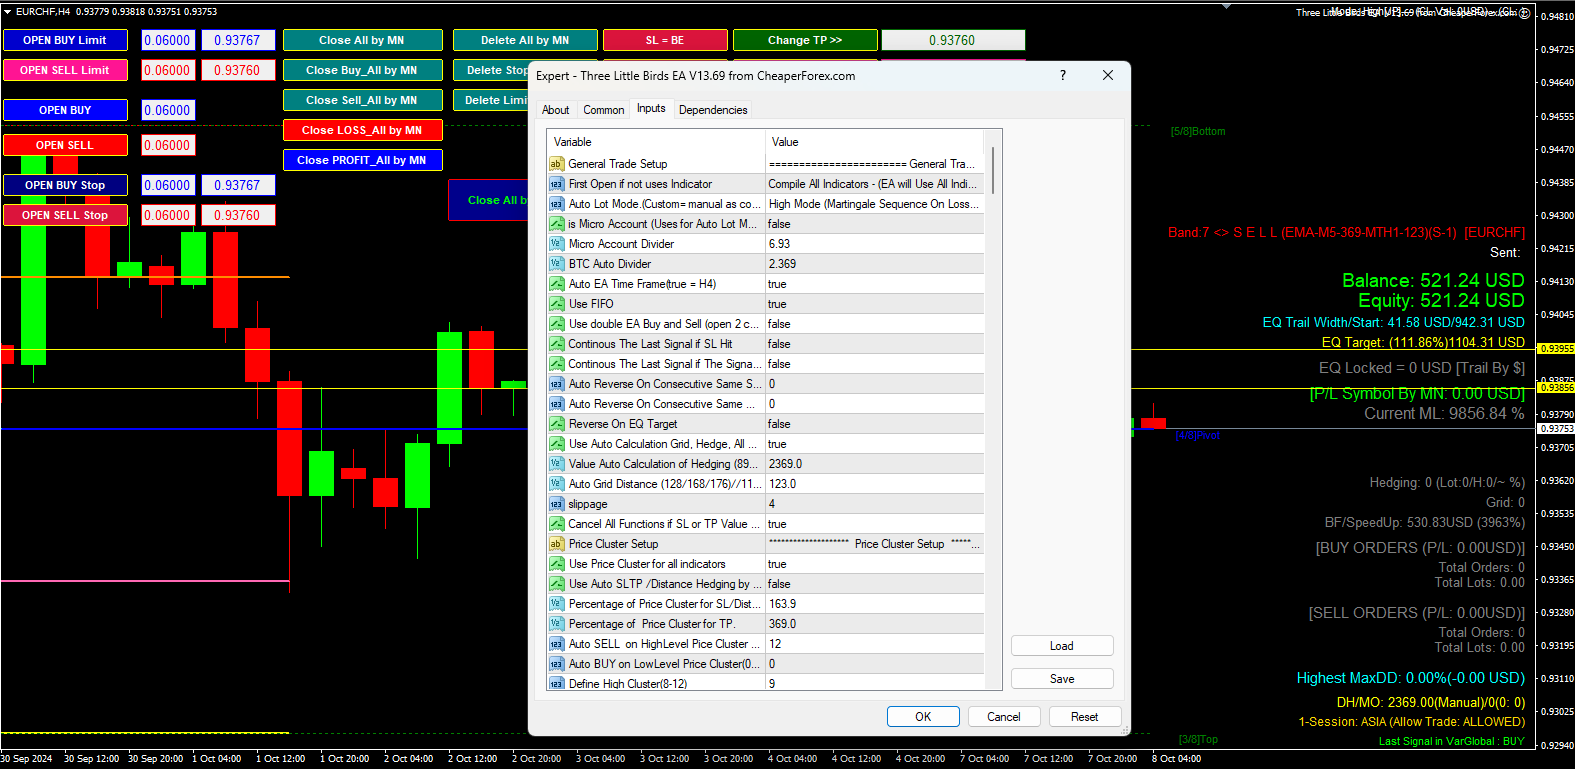
Task: Click icon beside Use FIFO variable
Action: click(x=557, y=304)
